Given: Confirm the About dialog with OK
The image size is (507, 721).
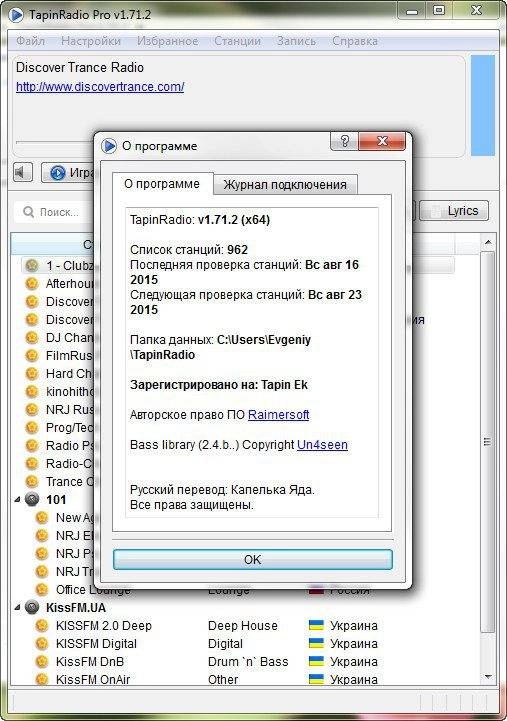Looking at the screenshot, I should tap(253, 560).
